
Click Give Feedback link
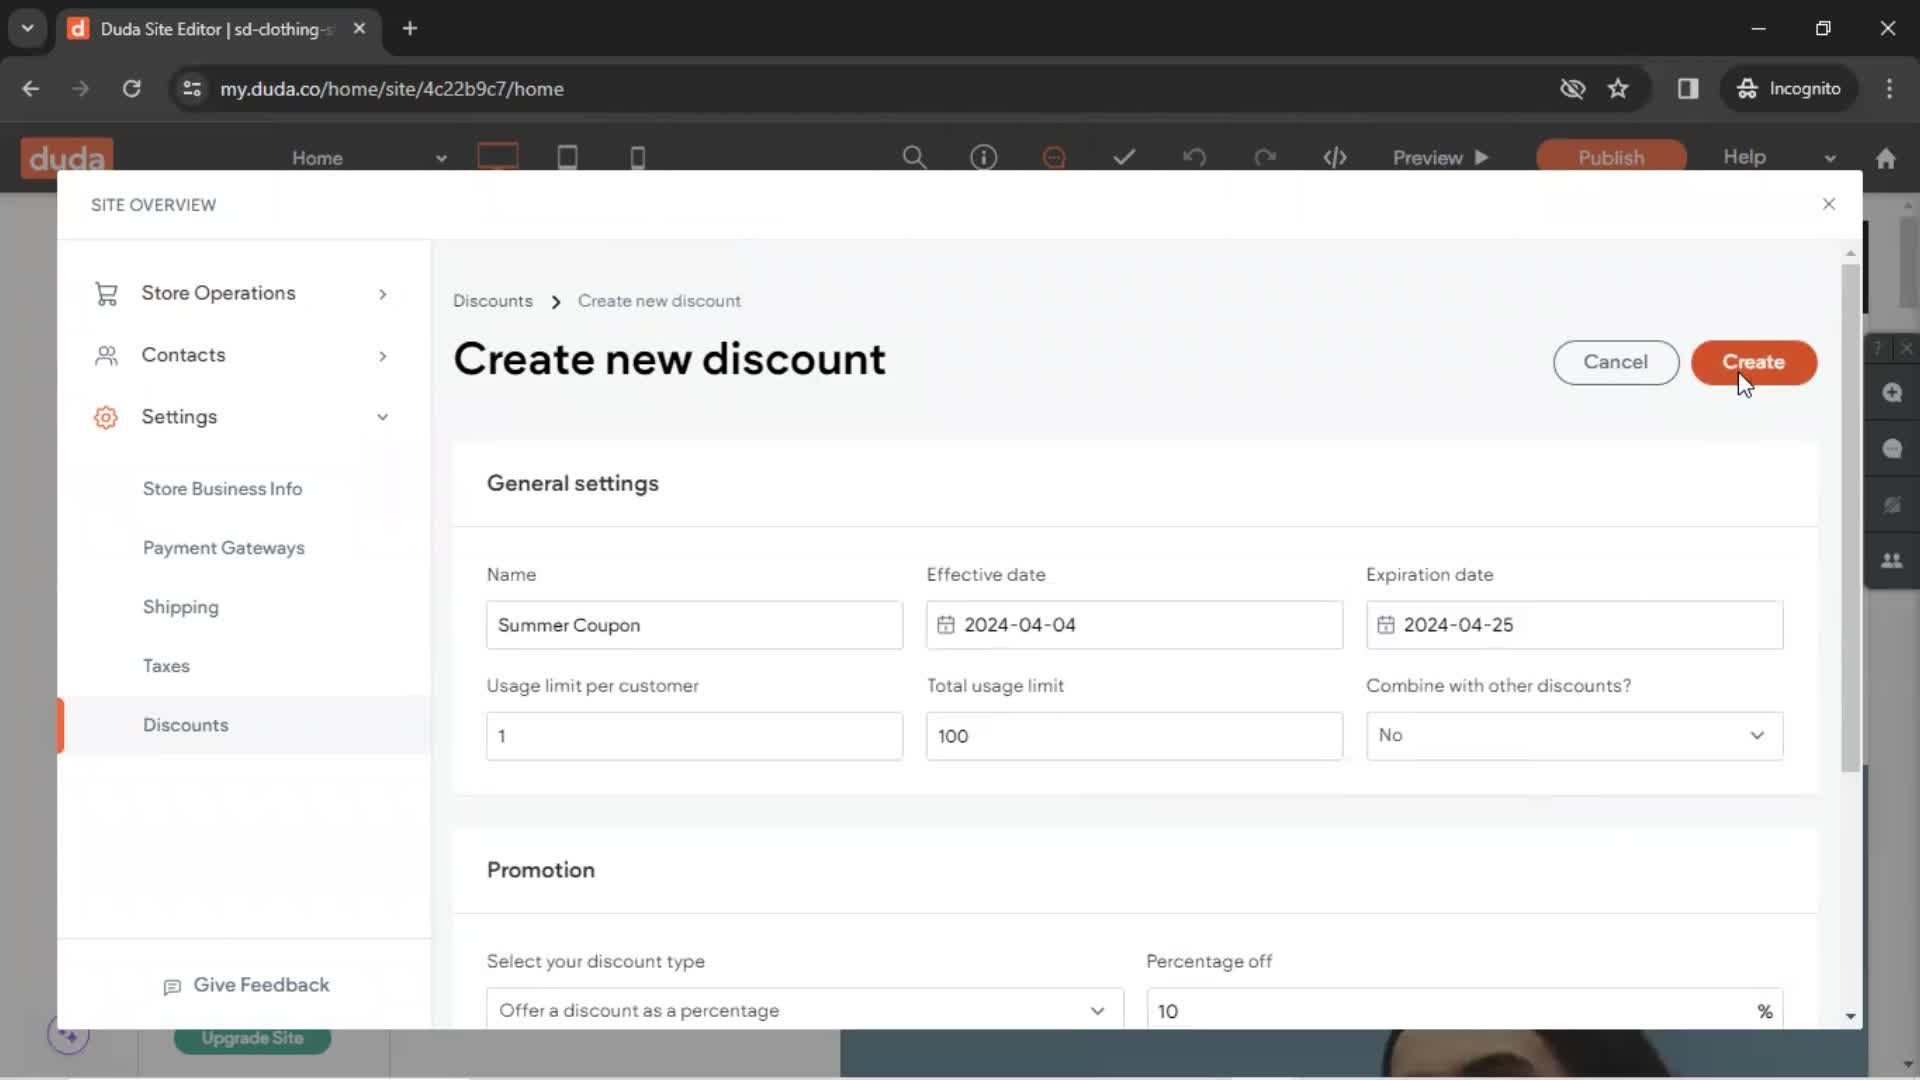click(x=246, y=985)
